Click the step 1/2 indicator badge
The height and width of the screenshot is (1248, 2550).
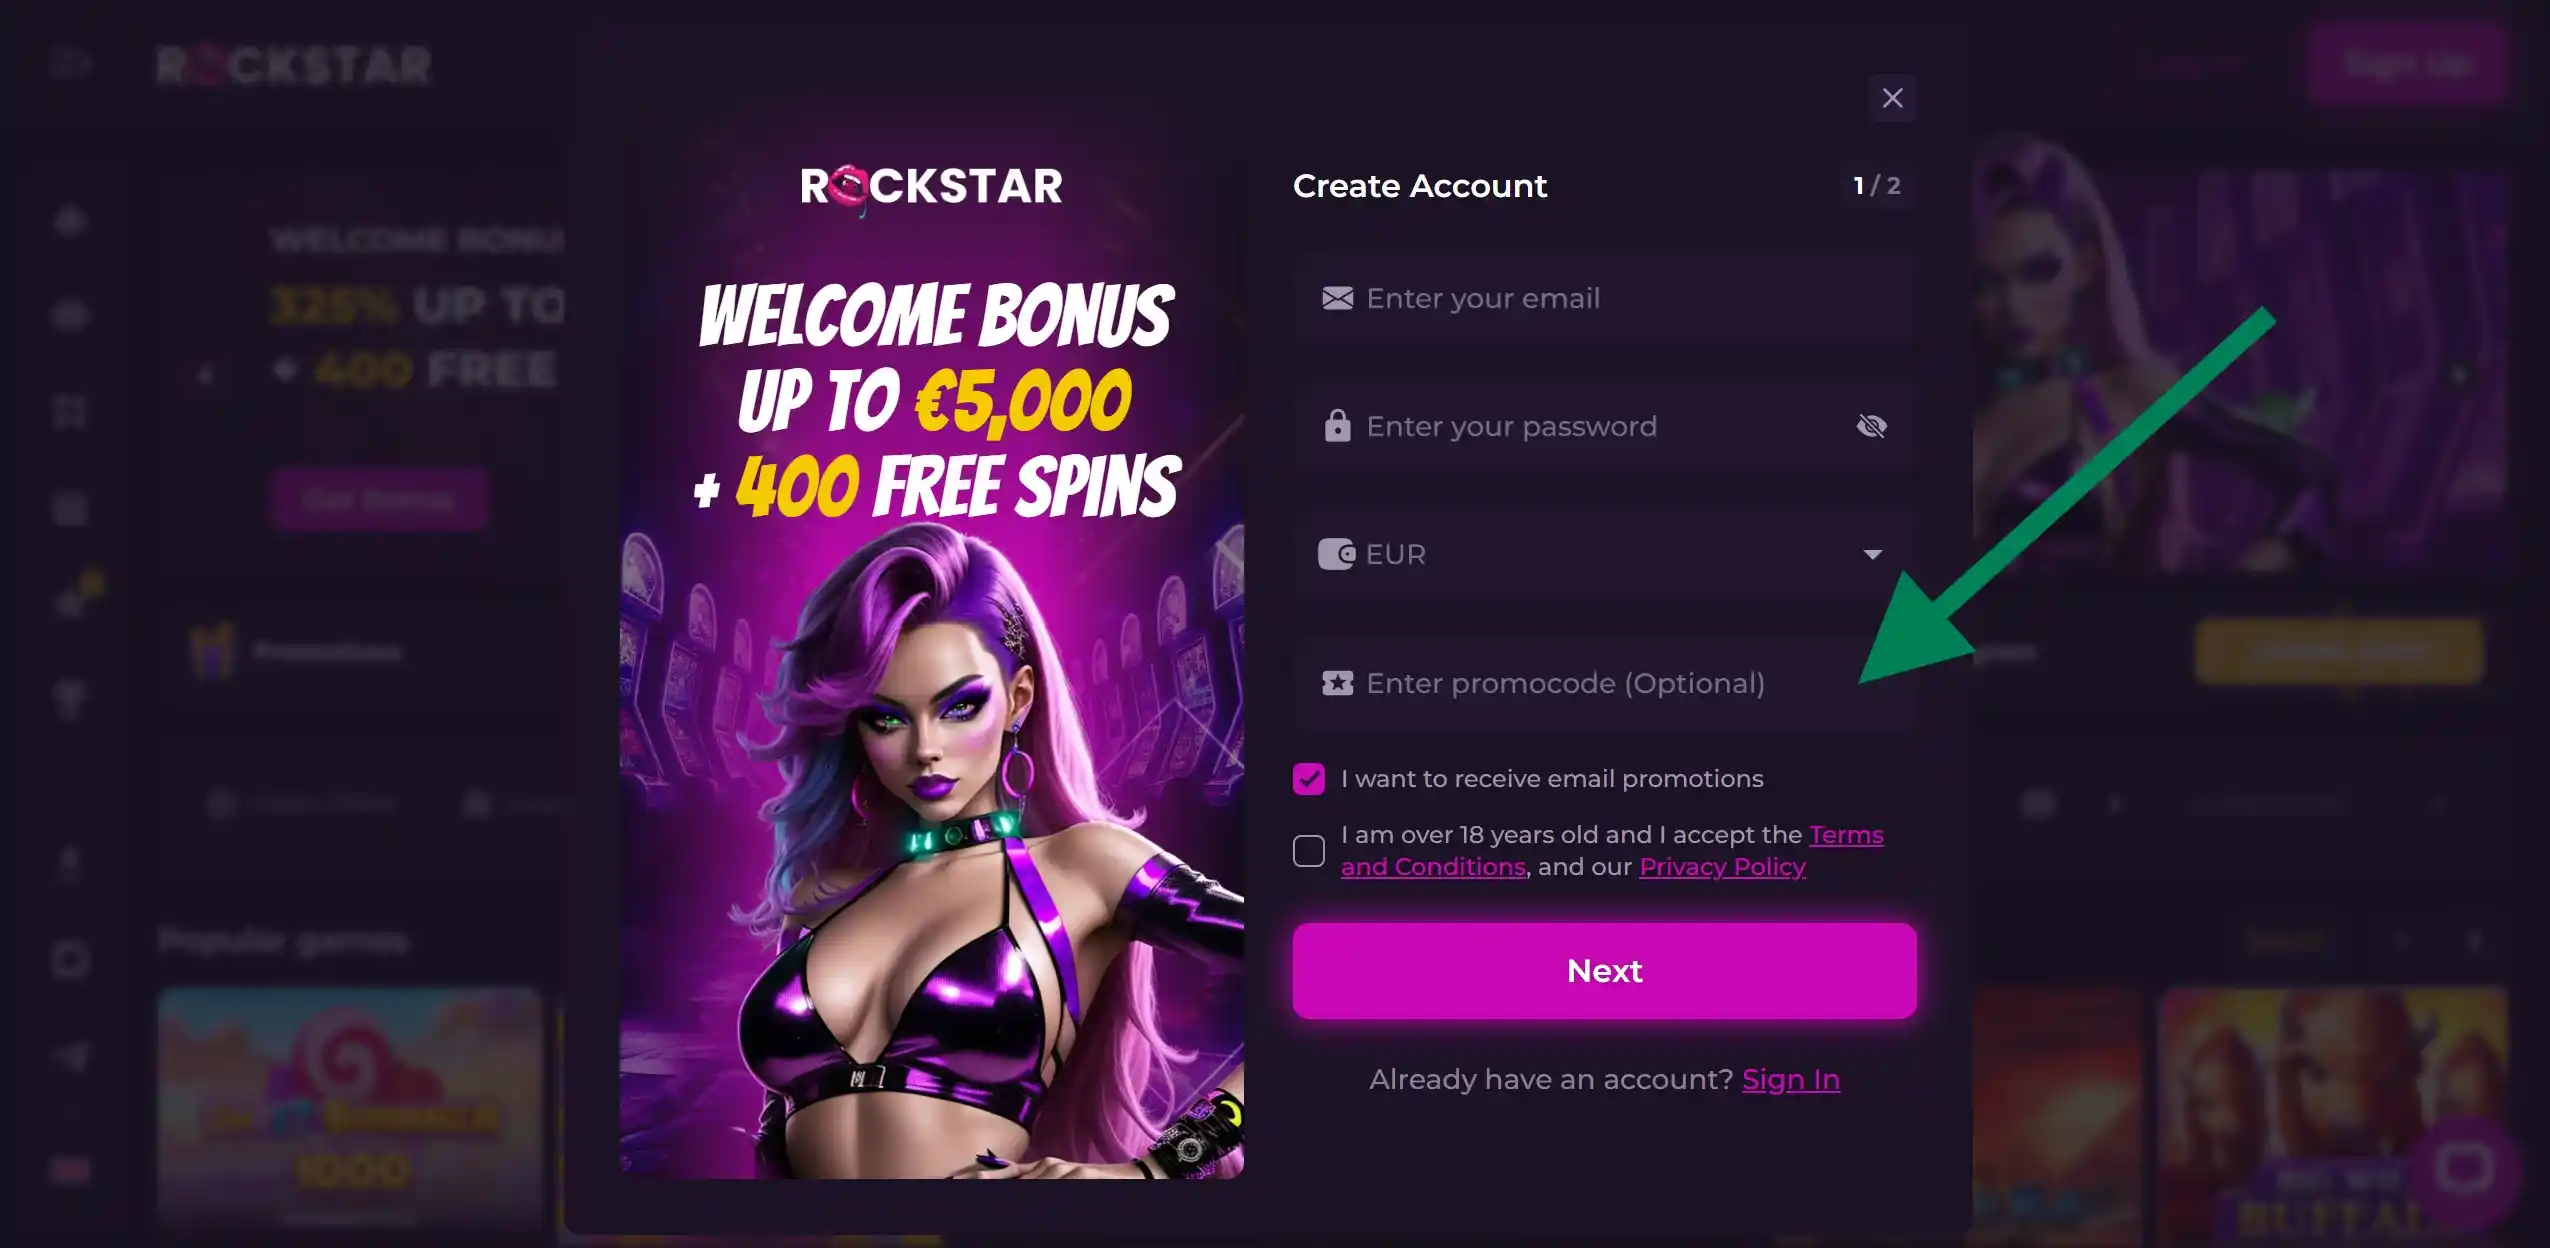(x=1877, y=186)
